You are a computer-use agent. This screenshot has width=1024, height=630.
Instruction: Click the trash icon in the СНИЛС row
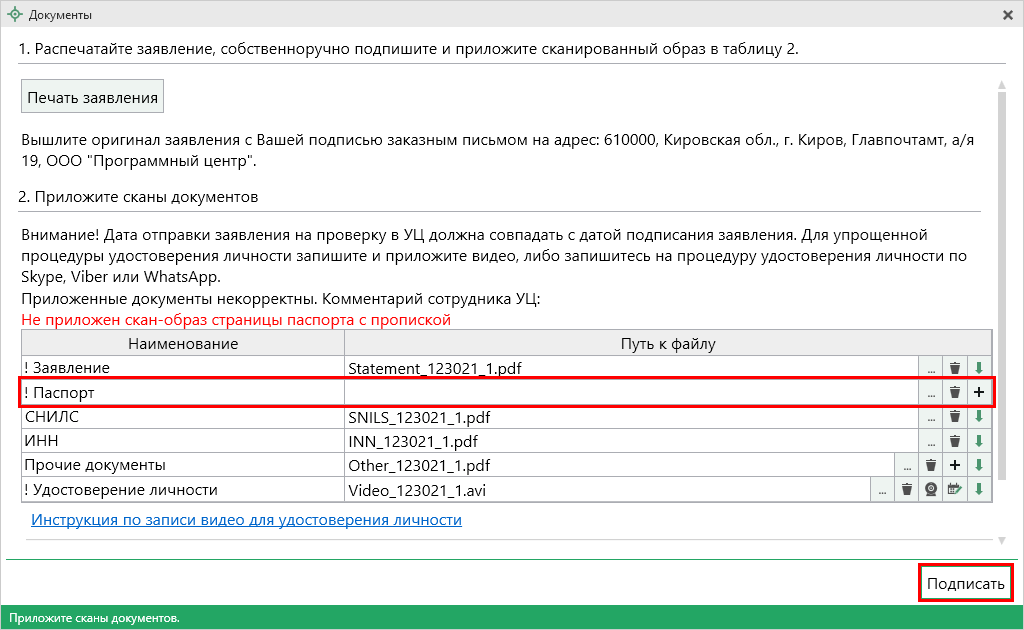pyautogui.click(x=955, y=417)
